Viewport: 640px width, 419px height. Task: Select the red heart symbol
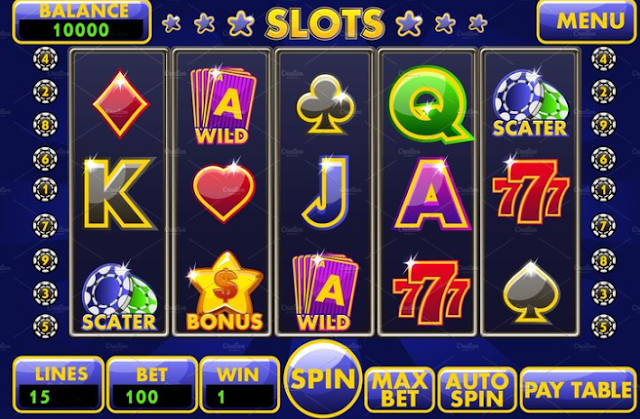click(x=224, y=193)
